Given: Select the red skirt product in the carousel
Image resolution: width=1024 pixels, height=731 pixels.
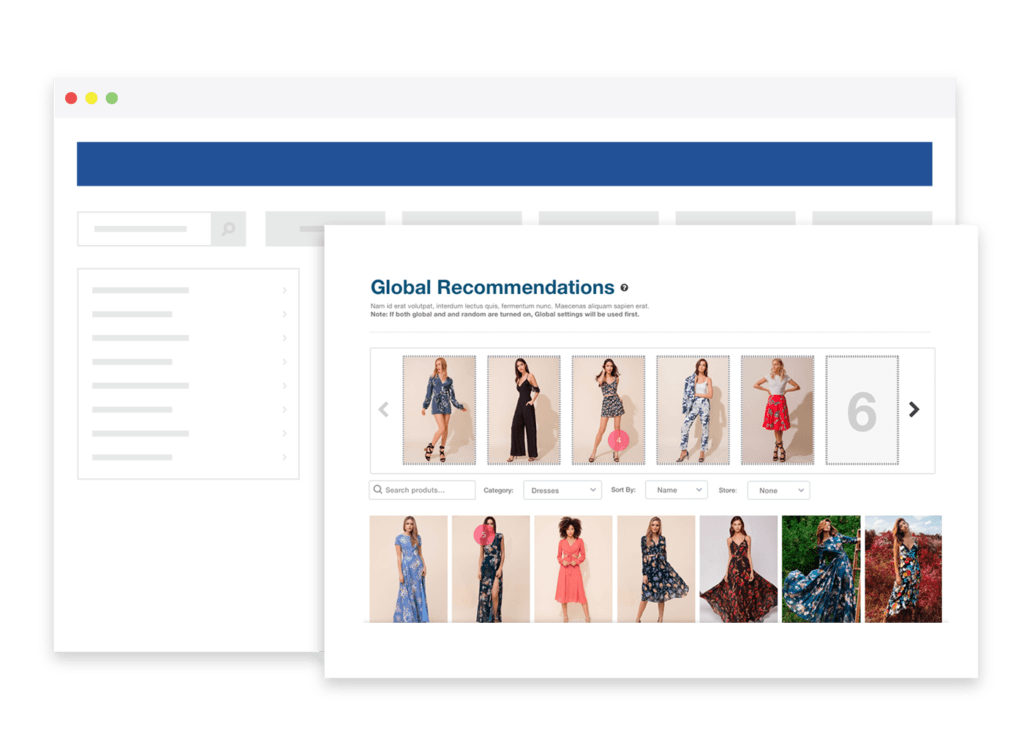Looking at the screenshot, I should point(778,409).
